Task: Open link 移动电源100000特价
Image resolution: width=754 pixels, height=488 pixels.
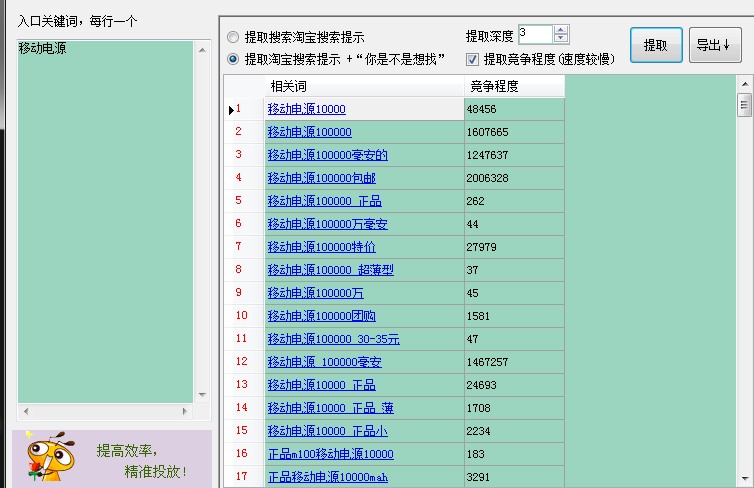Action: (x=321, y=247)
